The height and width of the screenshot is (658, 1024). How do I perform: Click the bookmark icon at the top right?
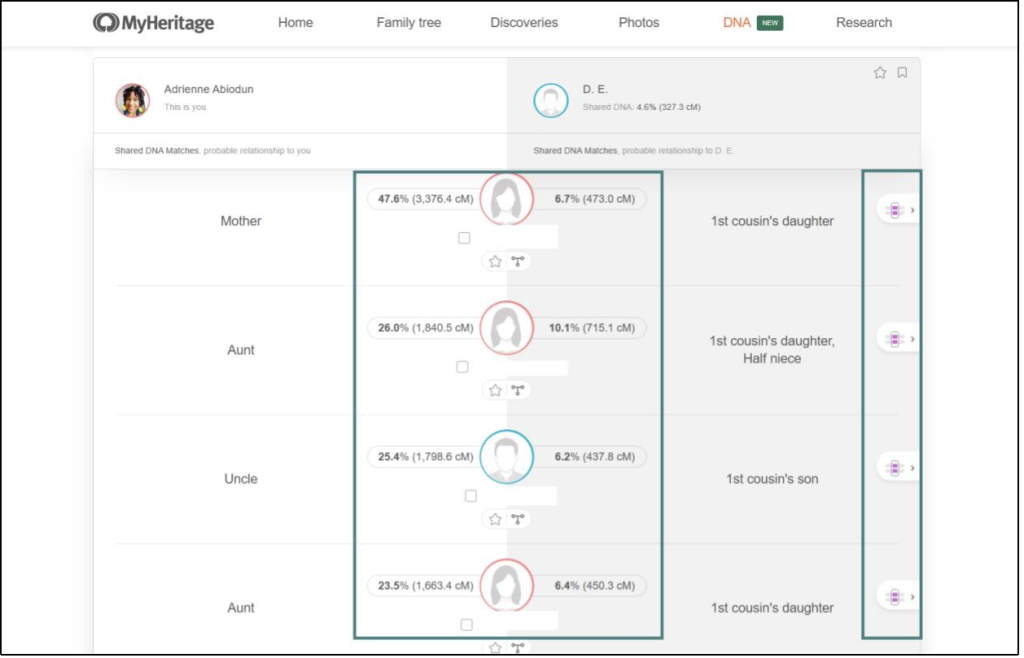pyautogui.click(x=903, y=72)
